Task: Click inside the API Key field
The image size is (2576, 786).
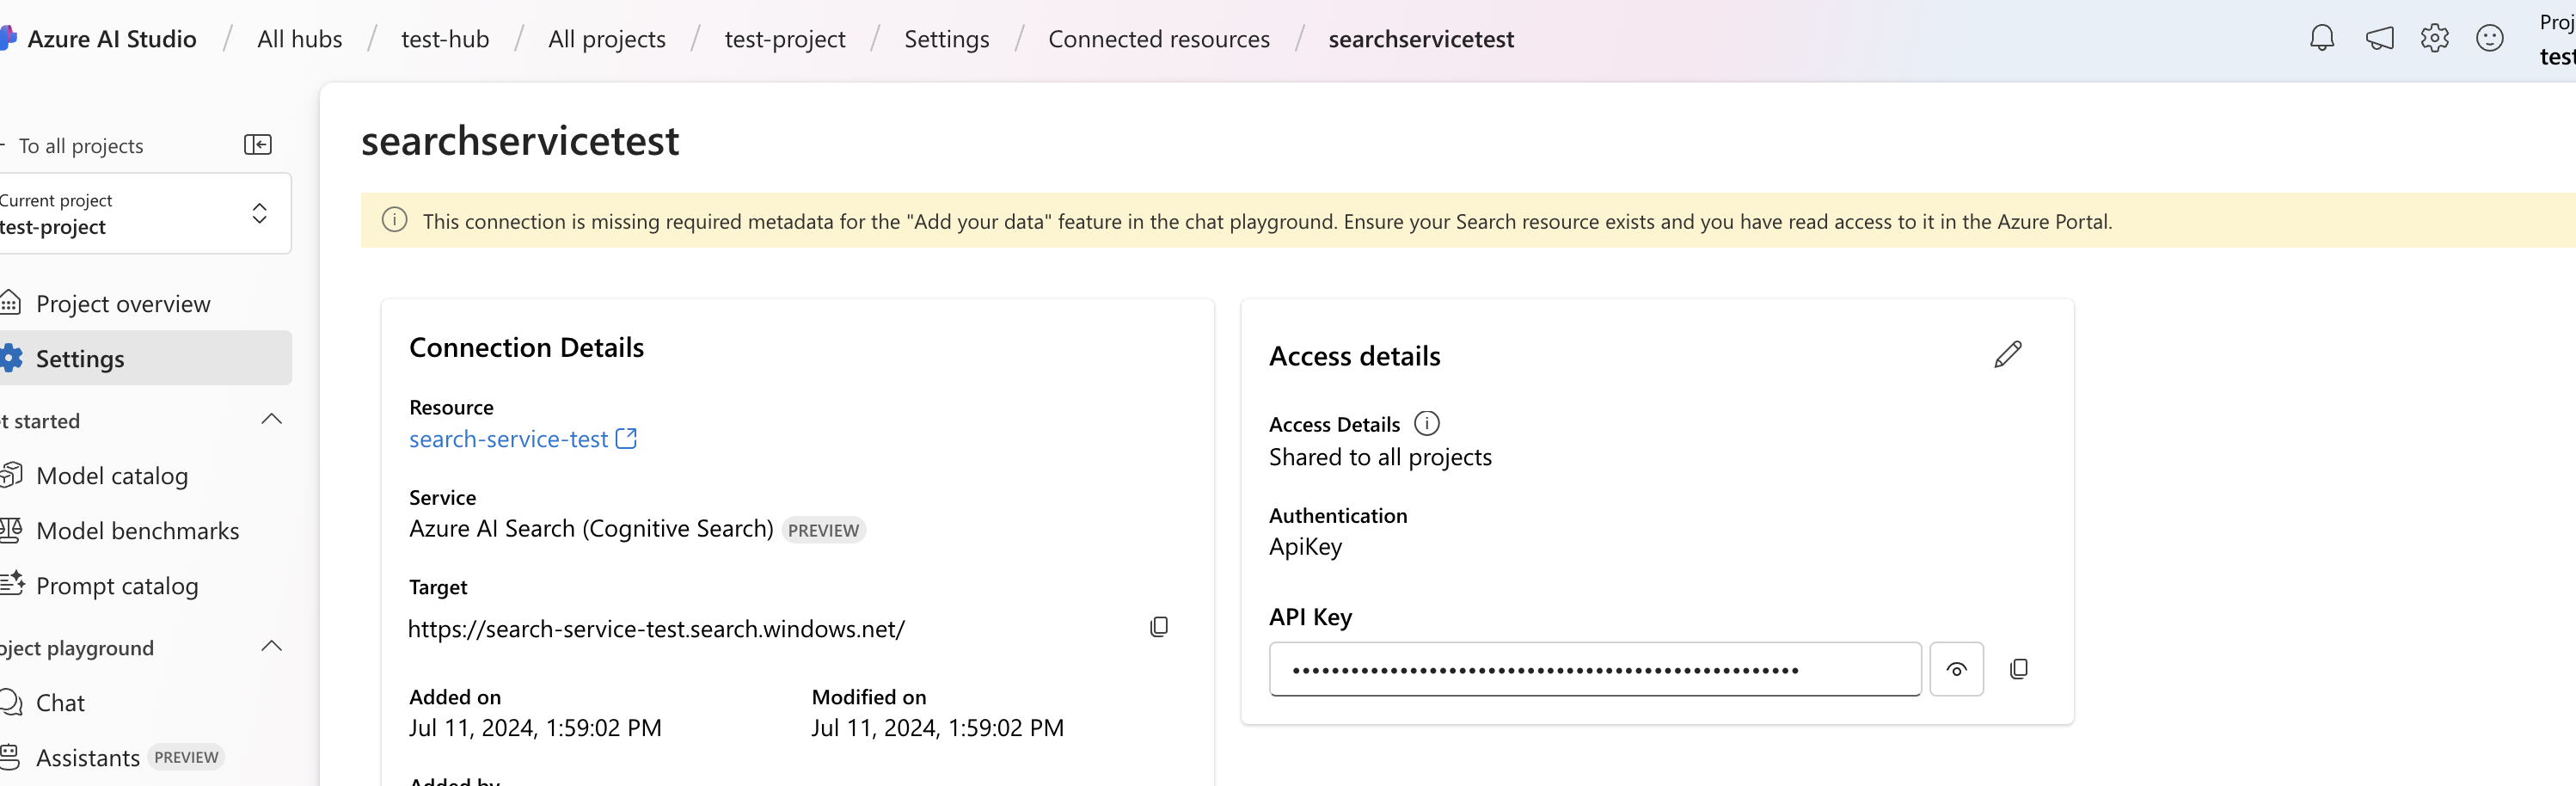Action: [1595, 669]
